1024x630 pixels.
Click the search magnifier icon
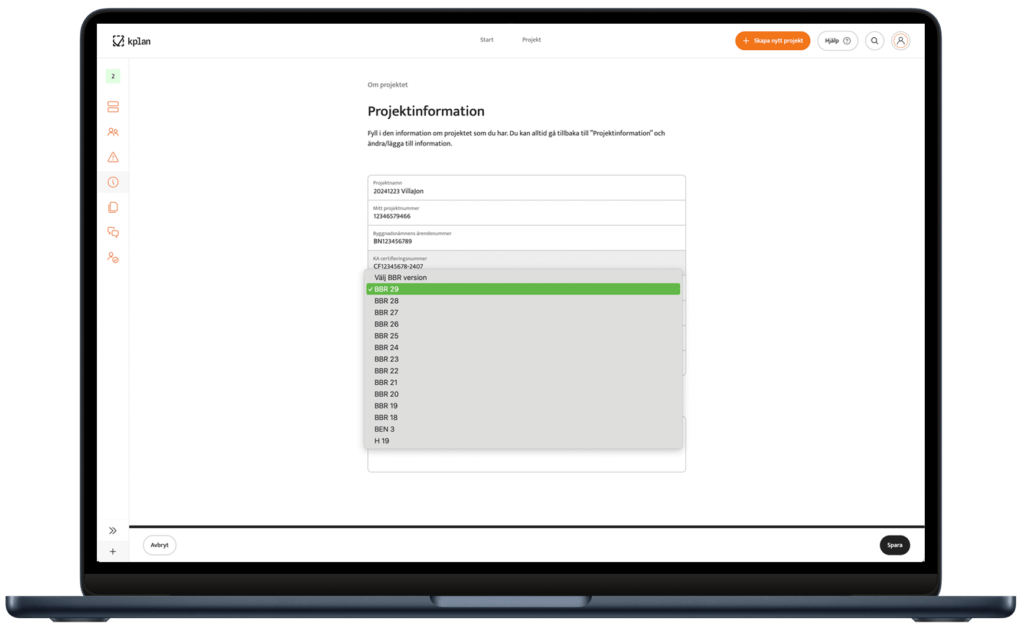(875, 41)
